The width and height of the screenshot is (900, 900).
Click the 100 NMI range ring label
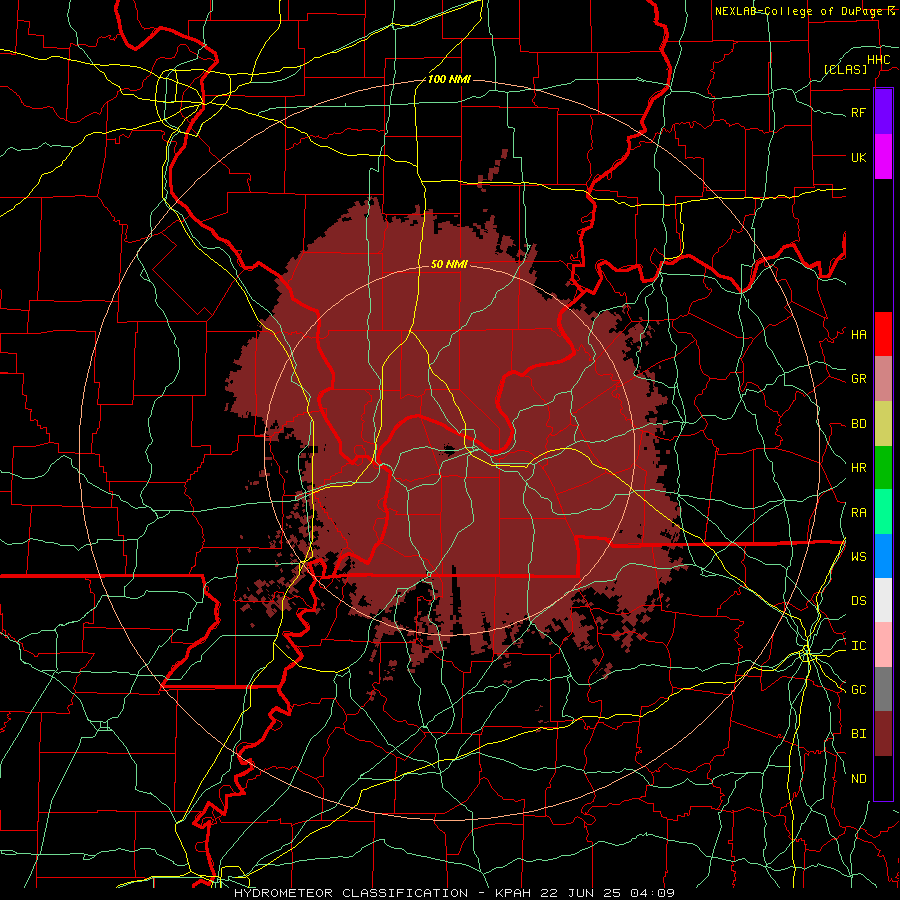pyautogui.click(x=449, y=79)
